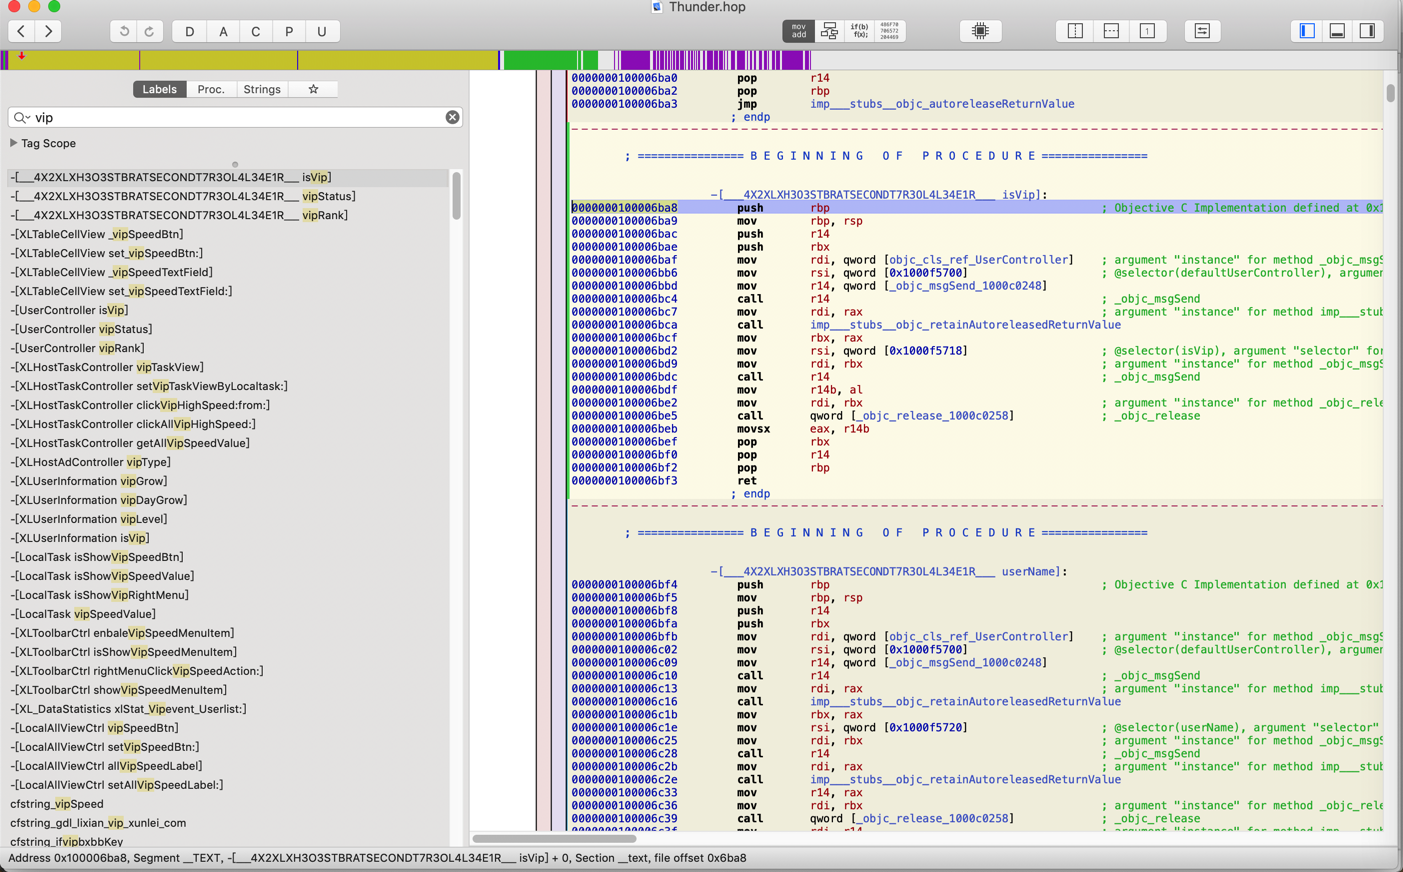1403x872 pixels.
Task: Click the purple segment of navigation bar
Action: pyautogui.click(x=714, y=61)
